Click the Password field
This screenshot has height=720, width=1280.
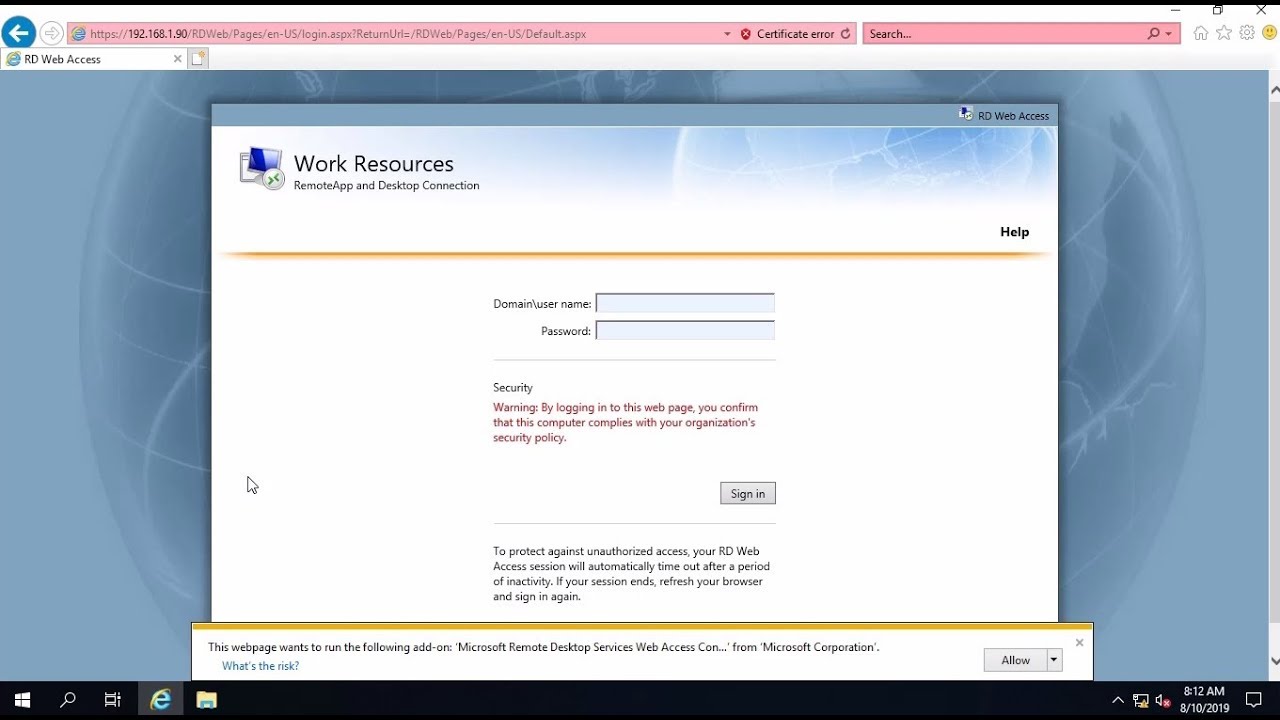[685, 330]
